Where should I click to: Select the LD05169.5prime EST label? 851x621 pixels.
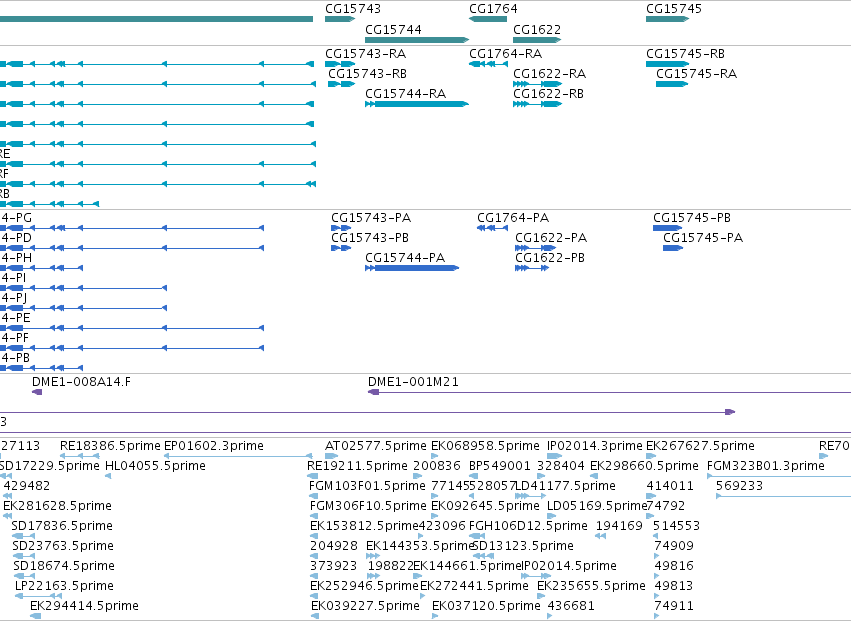click(597, 506)
